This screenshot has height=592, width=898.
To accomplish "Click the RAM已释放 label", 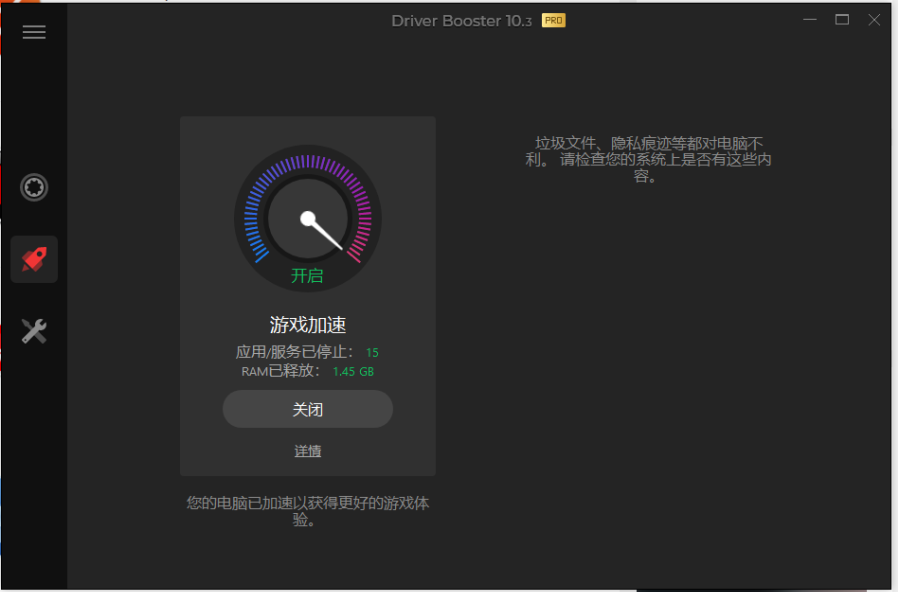I will point(281,371).
